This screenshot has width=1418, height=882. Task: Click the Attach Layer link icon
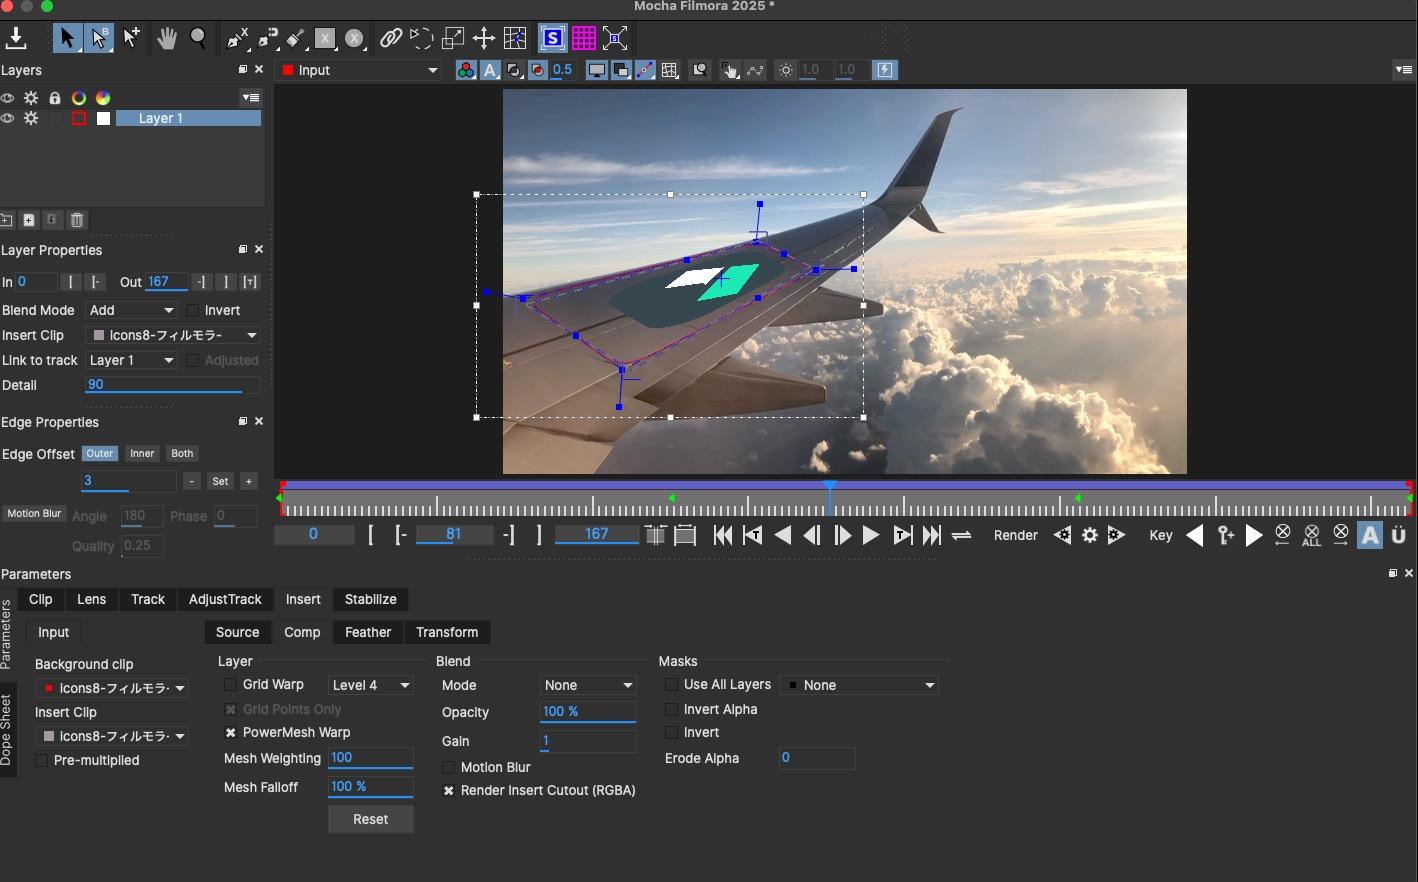(391, 38)
